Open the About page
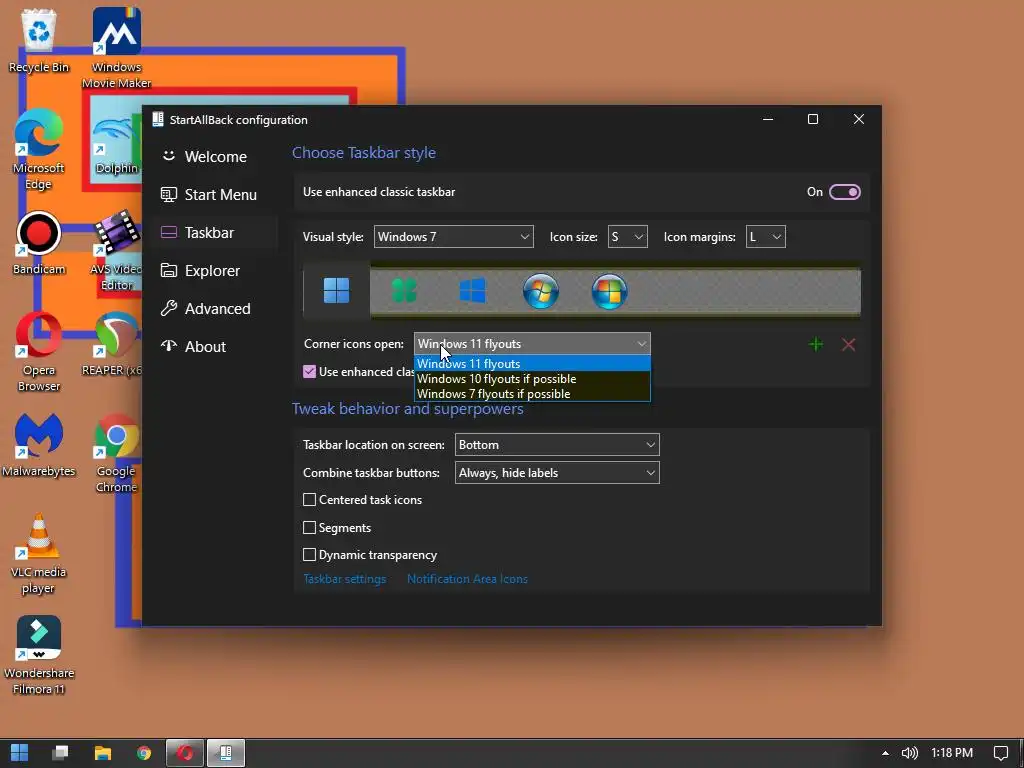Viewport: 1024px width, 768px height. click(193, 346)
